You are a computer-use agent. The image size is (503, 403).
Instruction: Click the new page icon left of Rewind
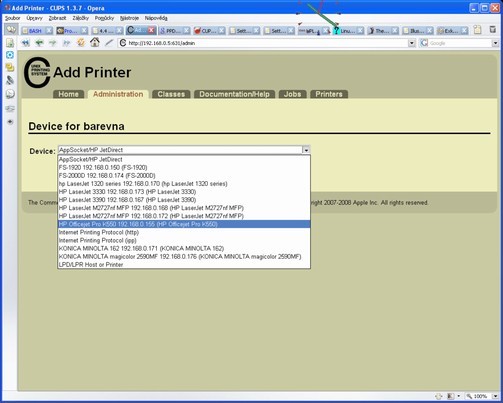click(10, 43)
